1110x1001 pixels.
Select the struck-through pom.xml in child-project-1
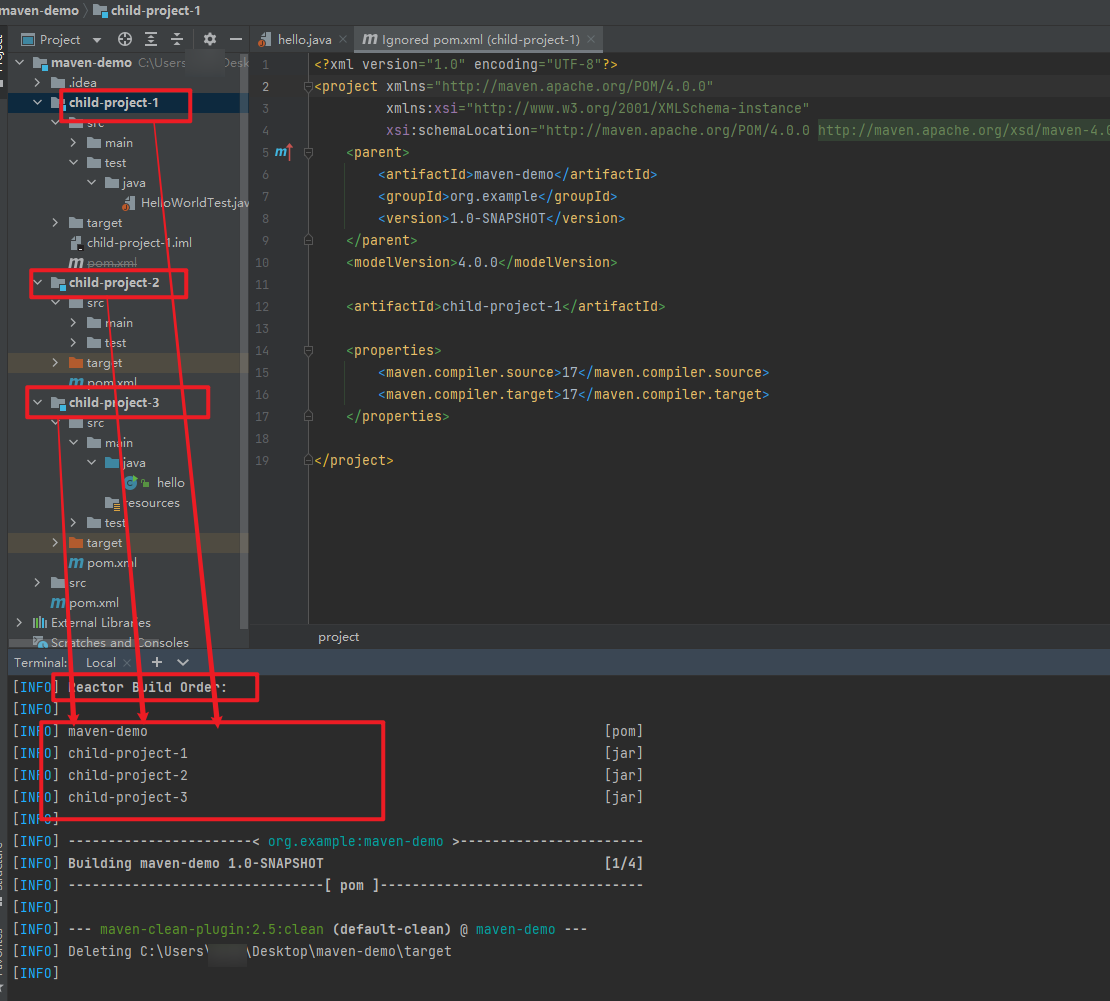click(112, 263)
